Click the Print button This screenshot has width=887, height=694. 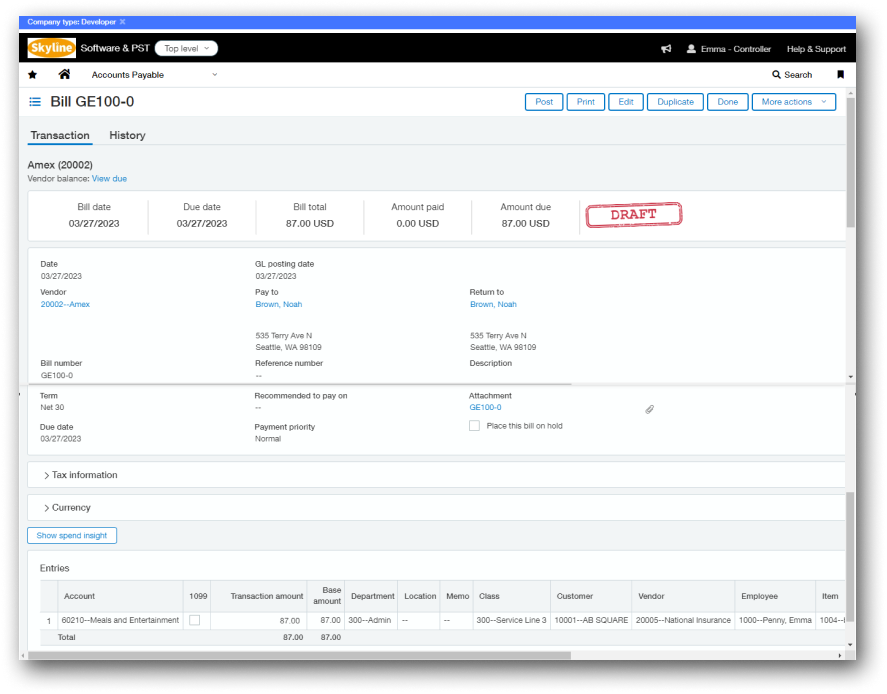585,102
